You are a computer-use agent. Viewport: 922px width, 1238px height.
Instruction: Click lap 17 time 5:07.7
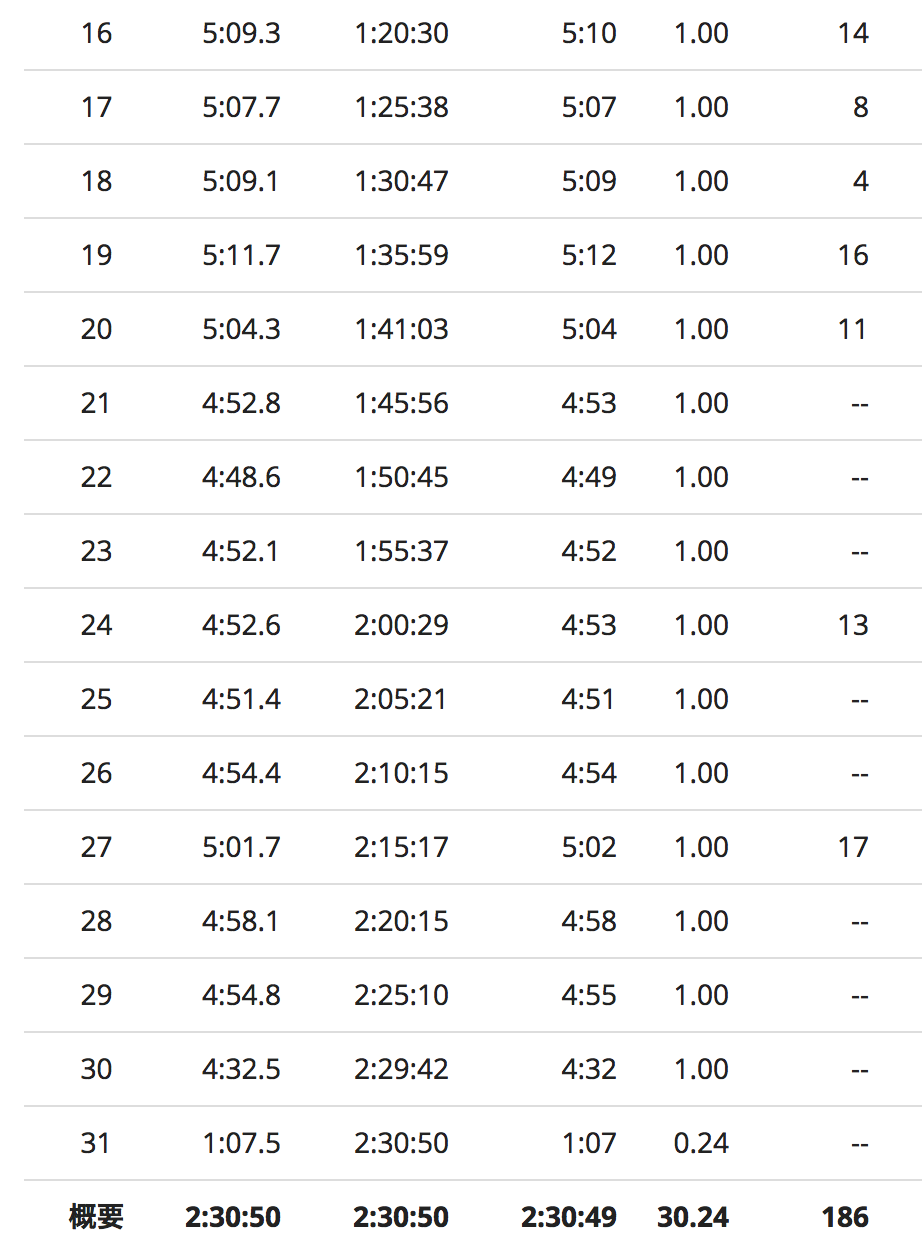click(x=241, y=107)
